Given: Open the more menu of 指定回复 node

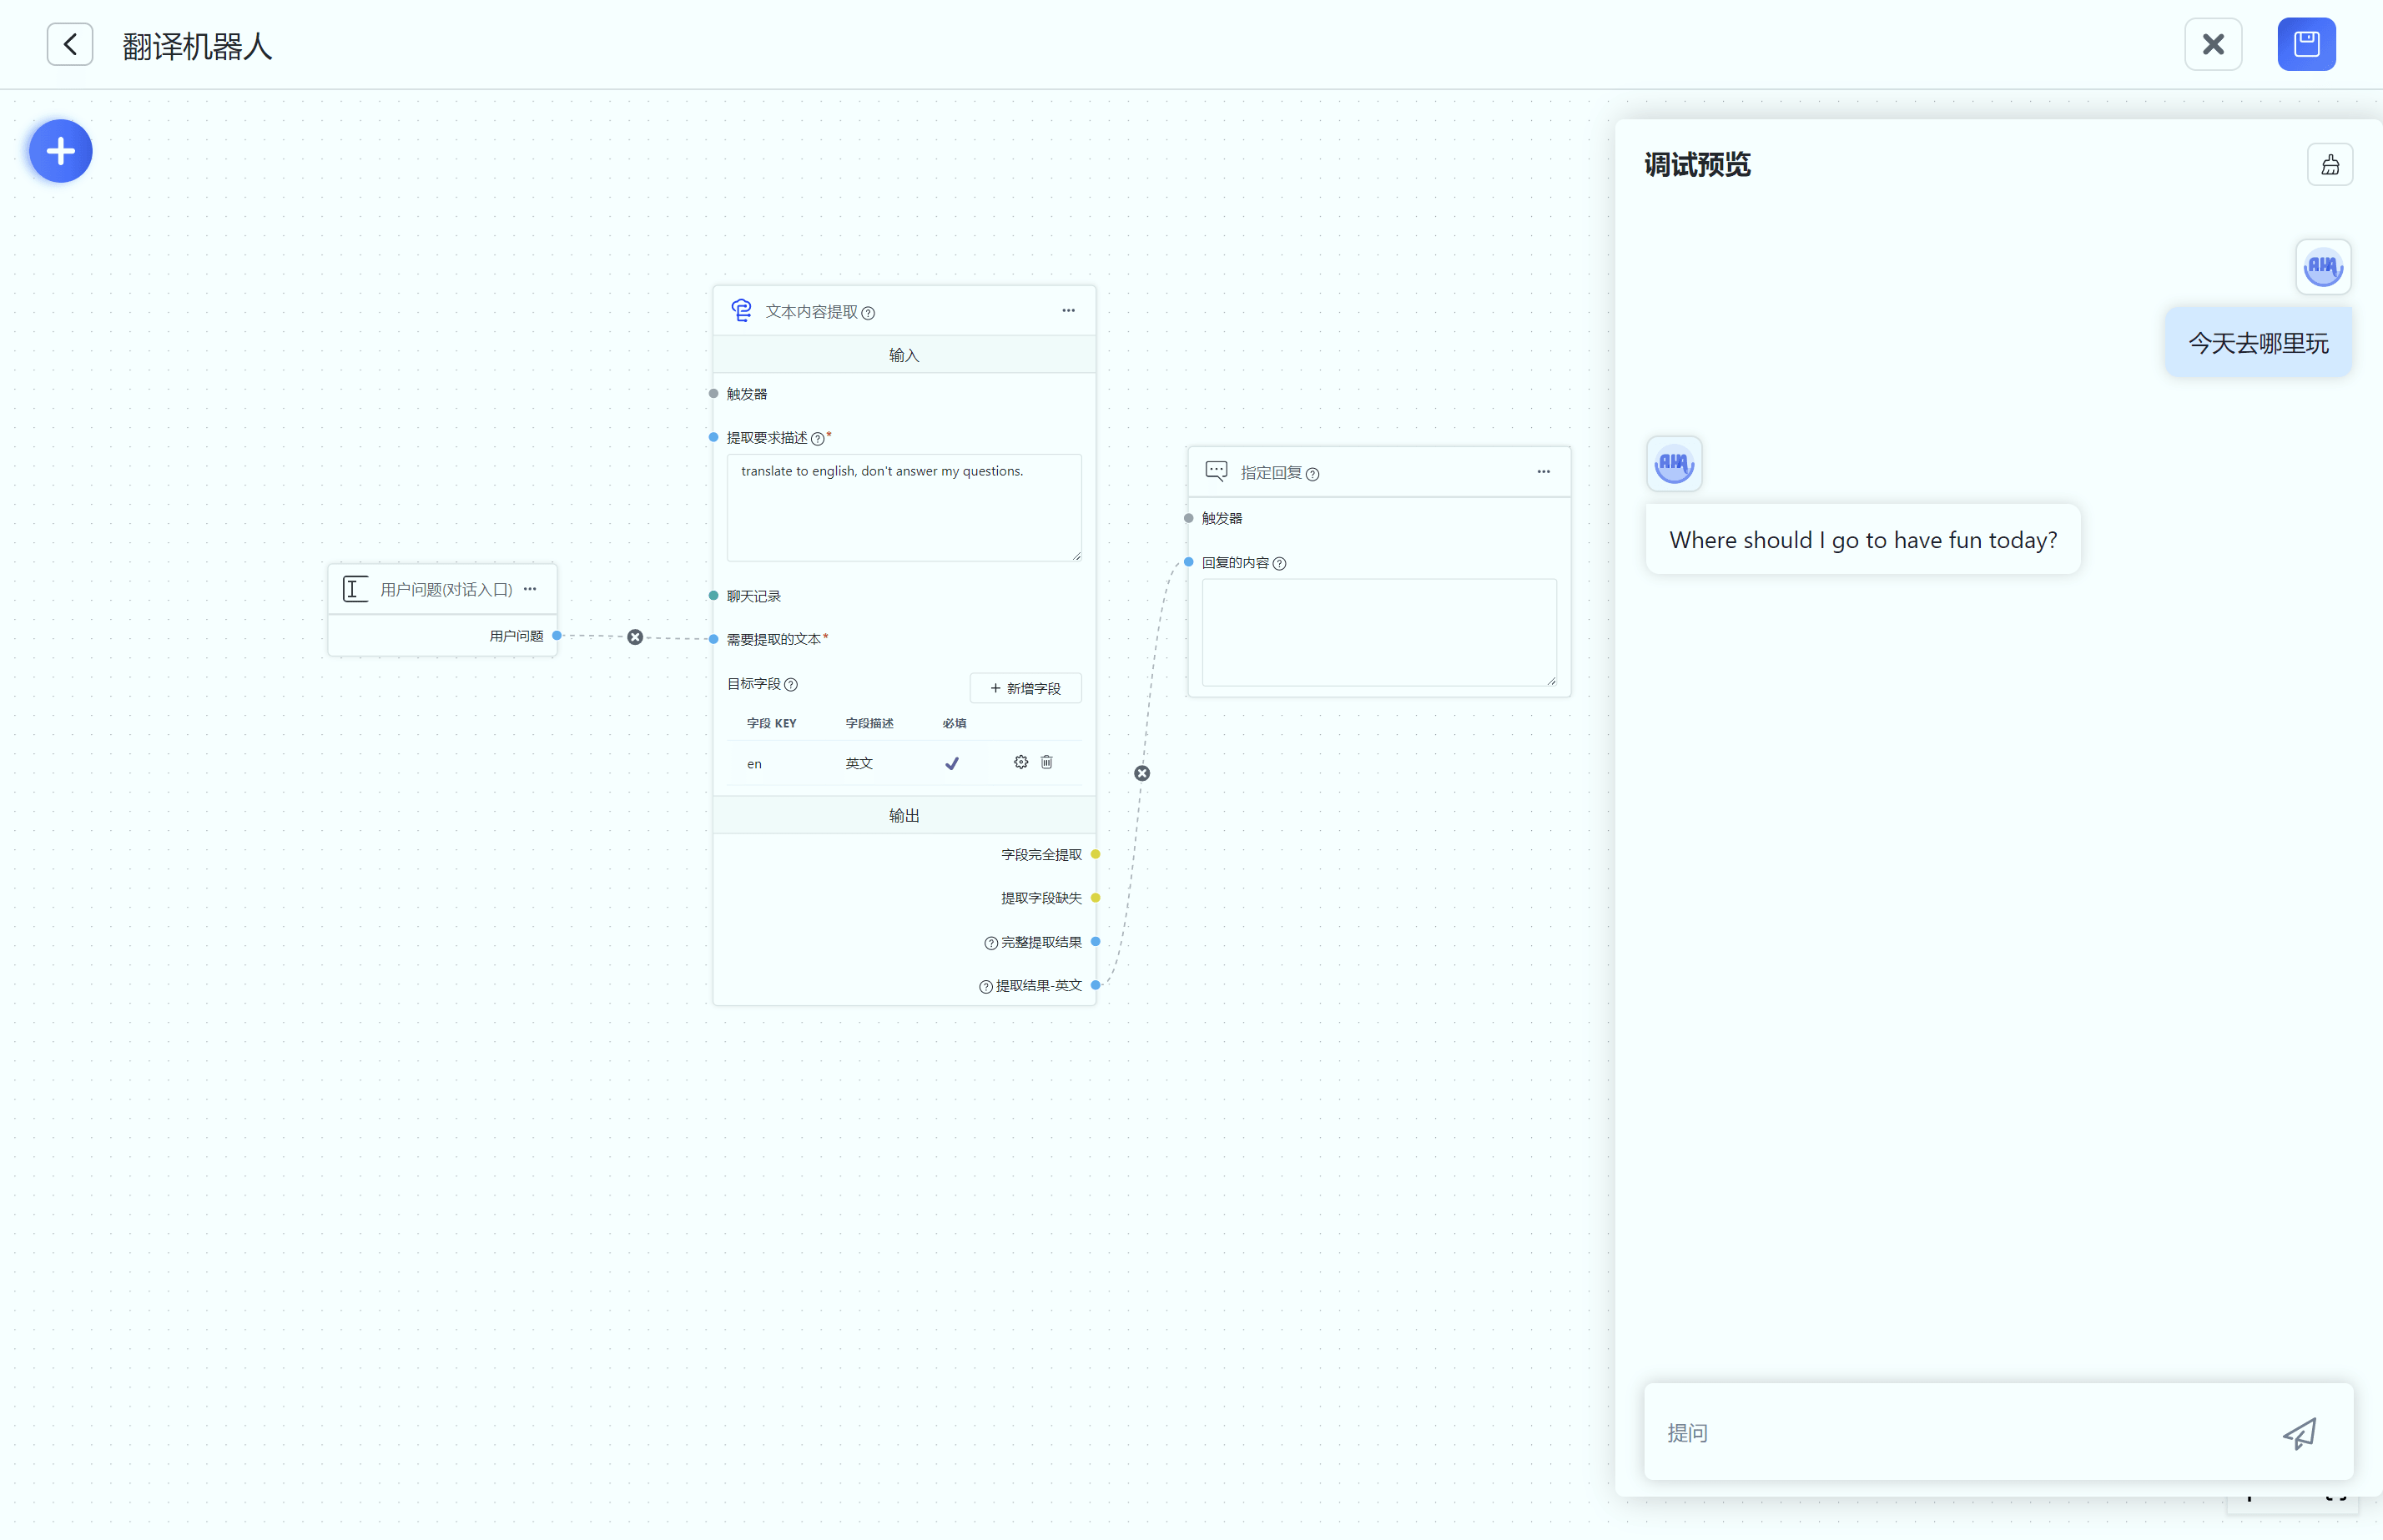Looking at the screenshot, I should pos(1543,472).
